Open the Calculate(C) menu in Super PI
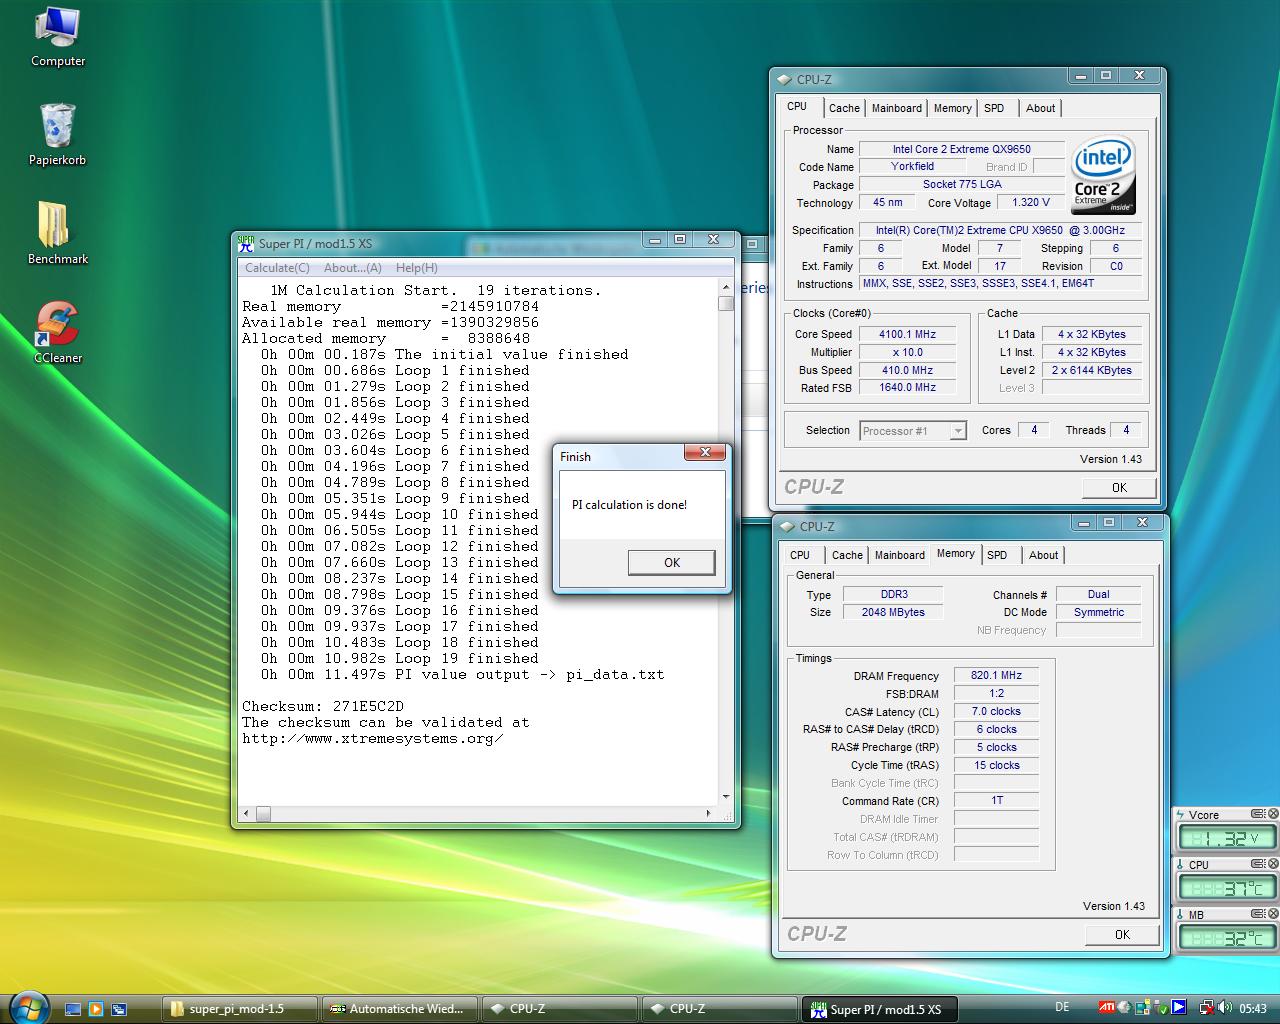Viewport: 1280px width, 1024px height. pos(277,268)
